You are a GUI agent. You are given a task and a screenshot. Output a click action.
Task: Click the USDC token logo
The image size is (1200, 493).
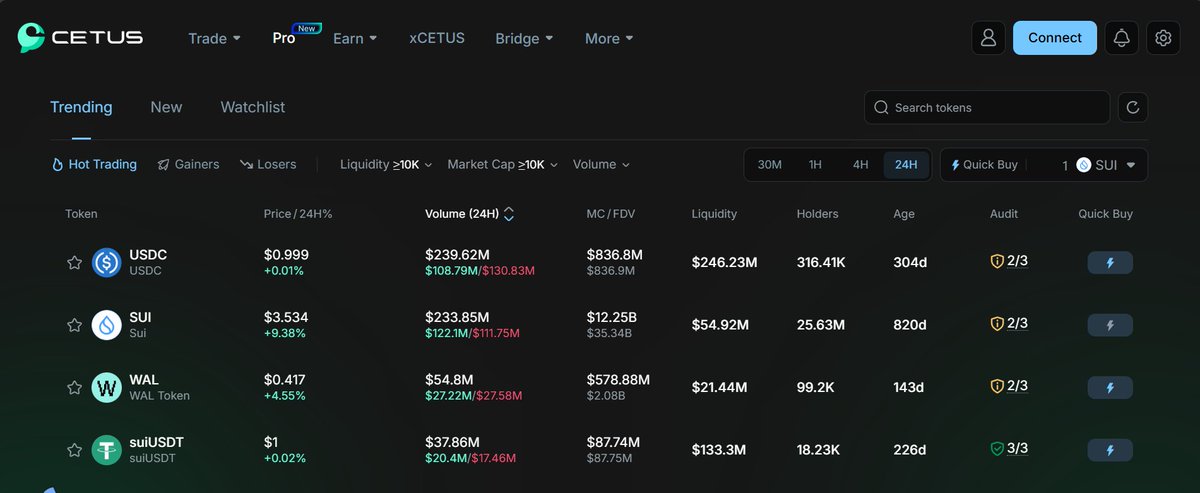point(107,262)
